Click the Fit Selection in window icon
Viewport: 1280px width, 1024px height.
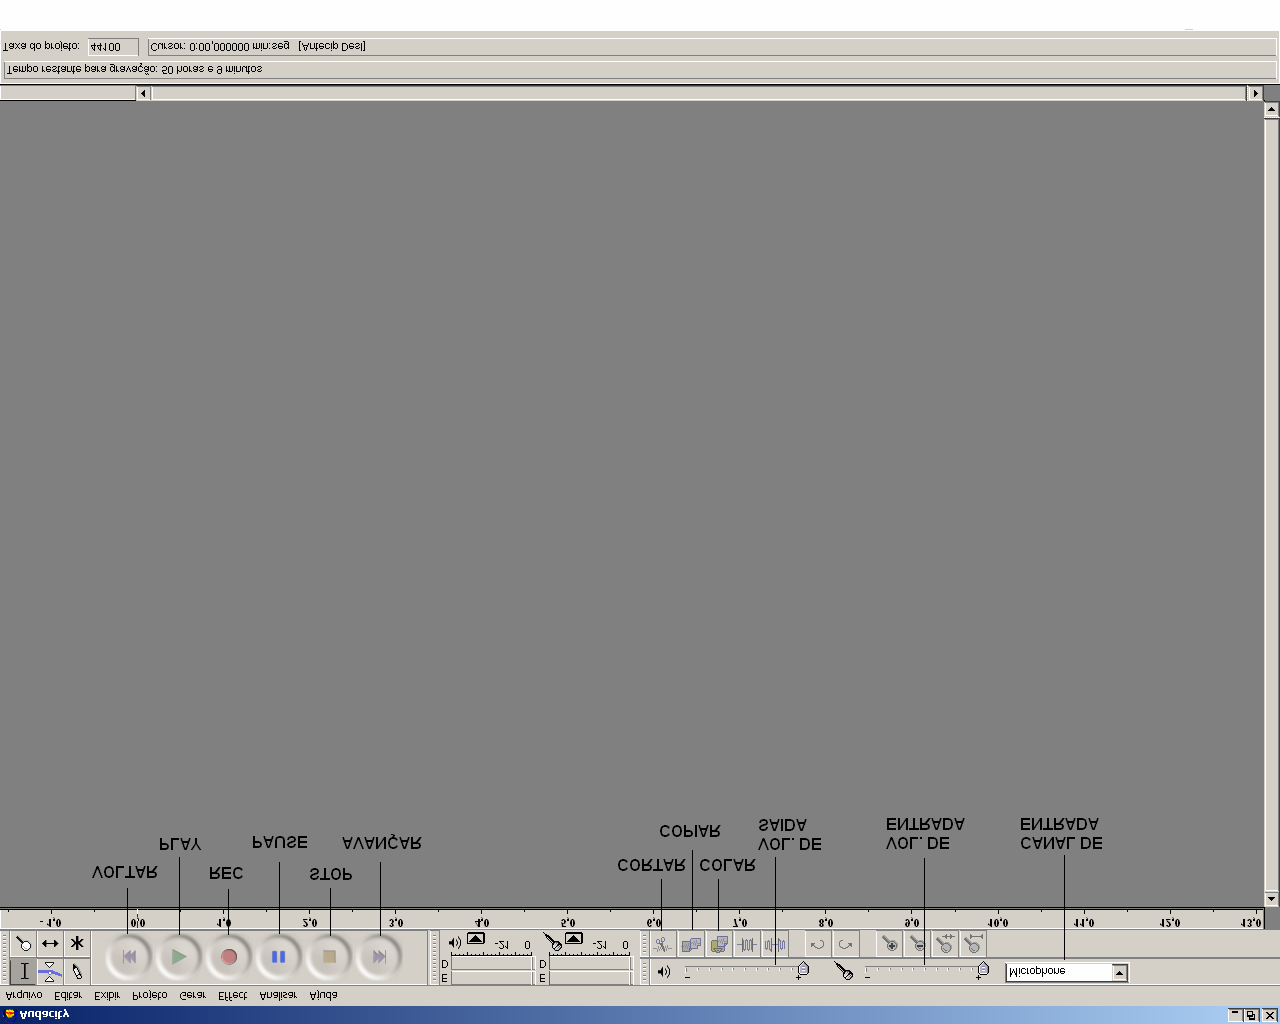point(945,944)
